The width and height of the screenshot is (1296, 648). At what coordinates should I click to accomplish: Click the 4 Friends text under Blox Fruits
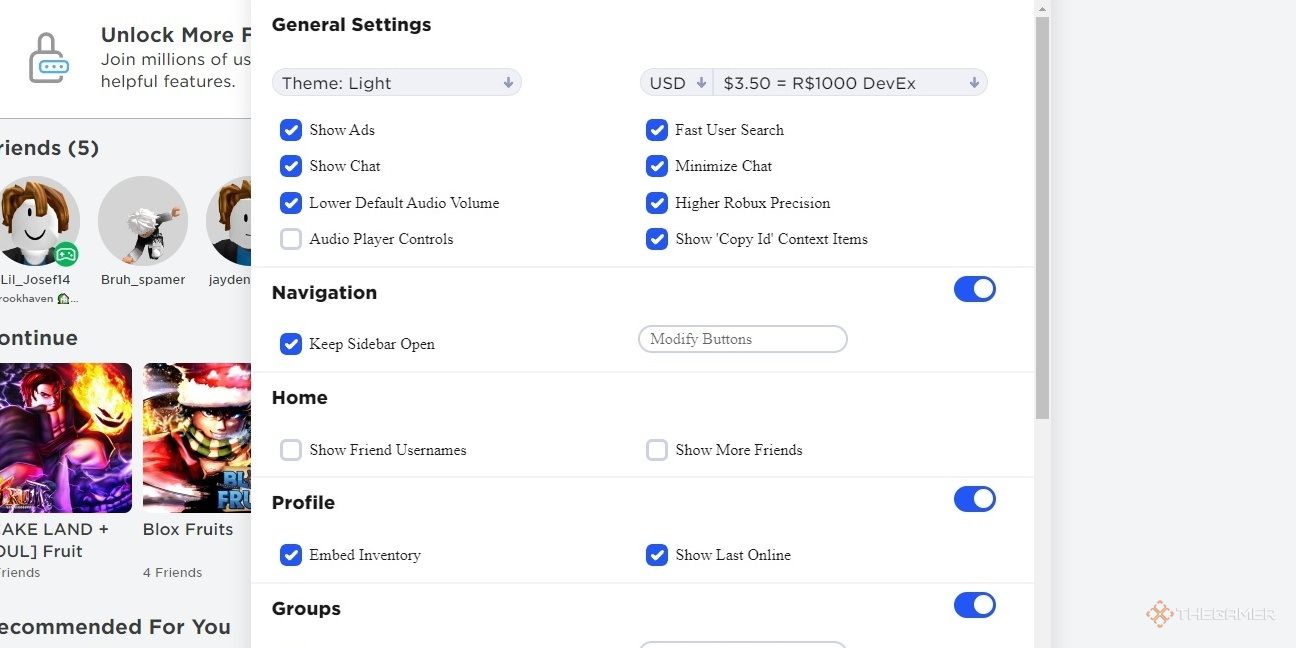tap(173, 573)
